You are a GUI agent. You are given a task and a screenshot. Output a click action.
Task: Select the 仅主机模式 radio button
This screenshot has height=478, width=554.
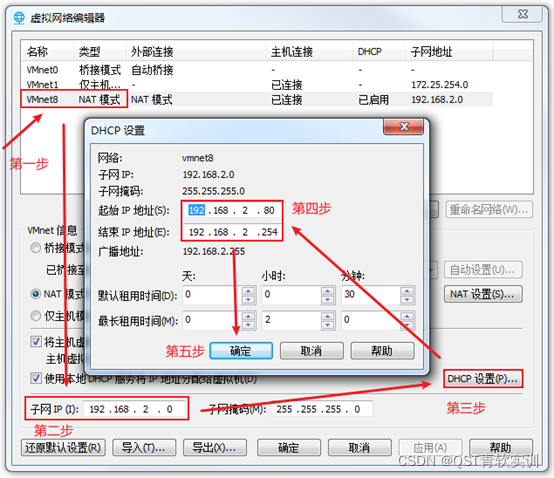tap(35, 315)
